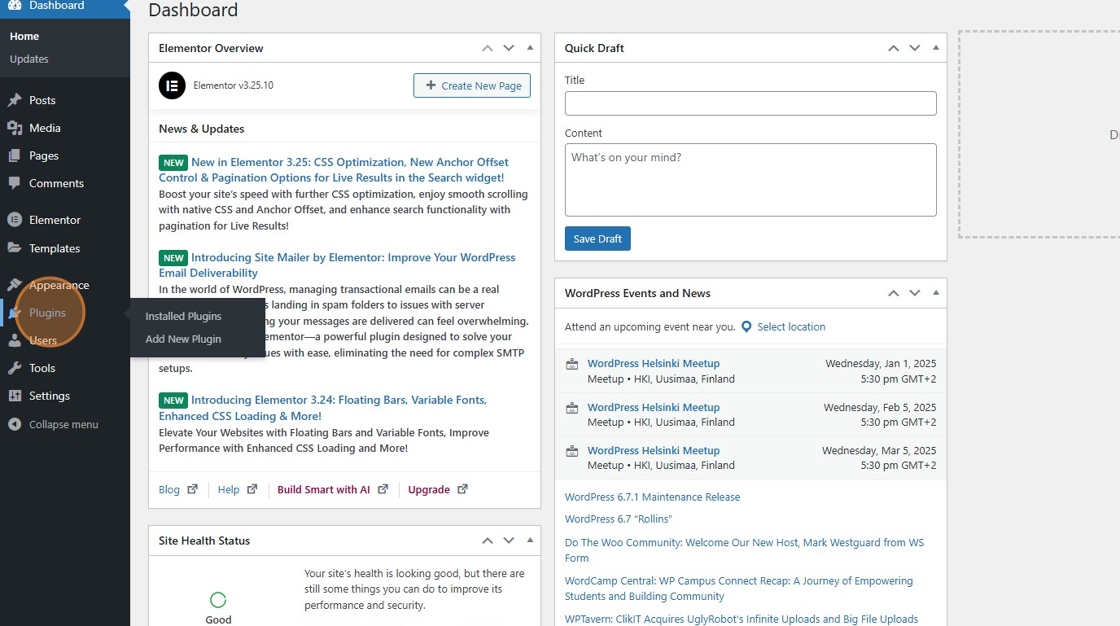Click the Upgrade link
The image size is (1120, 626).
coord(429,490)
